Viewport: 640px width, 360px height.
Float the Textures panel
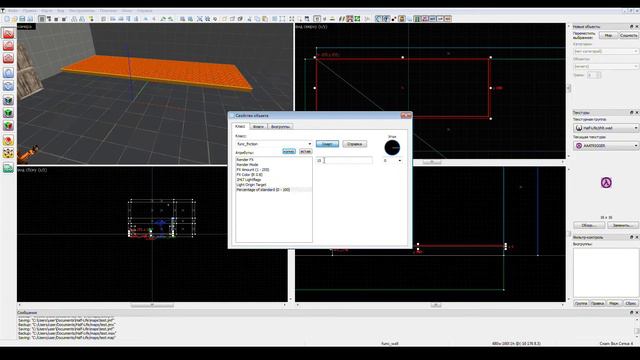click(x=631, y=112)
